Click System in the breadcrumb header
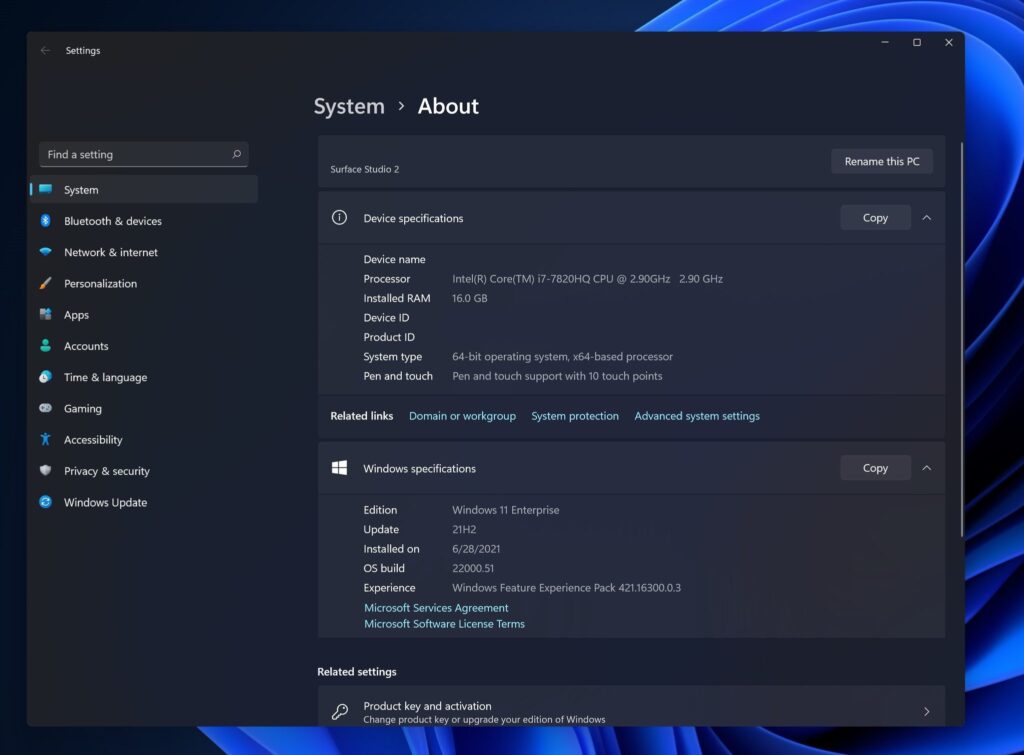The width and height of the screenshot is (1024, 755). point(348,105)
